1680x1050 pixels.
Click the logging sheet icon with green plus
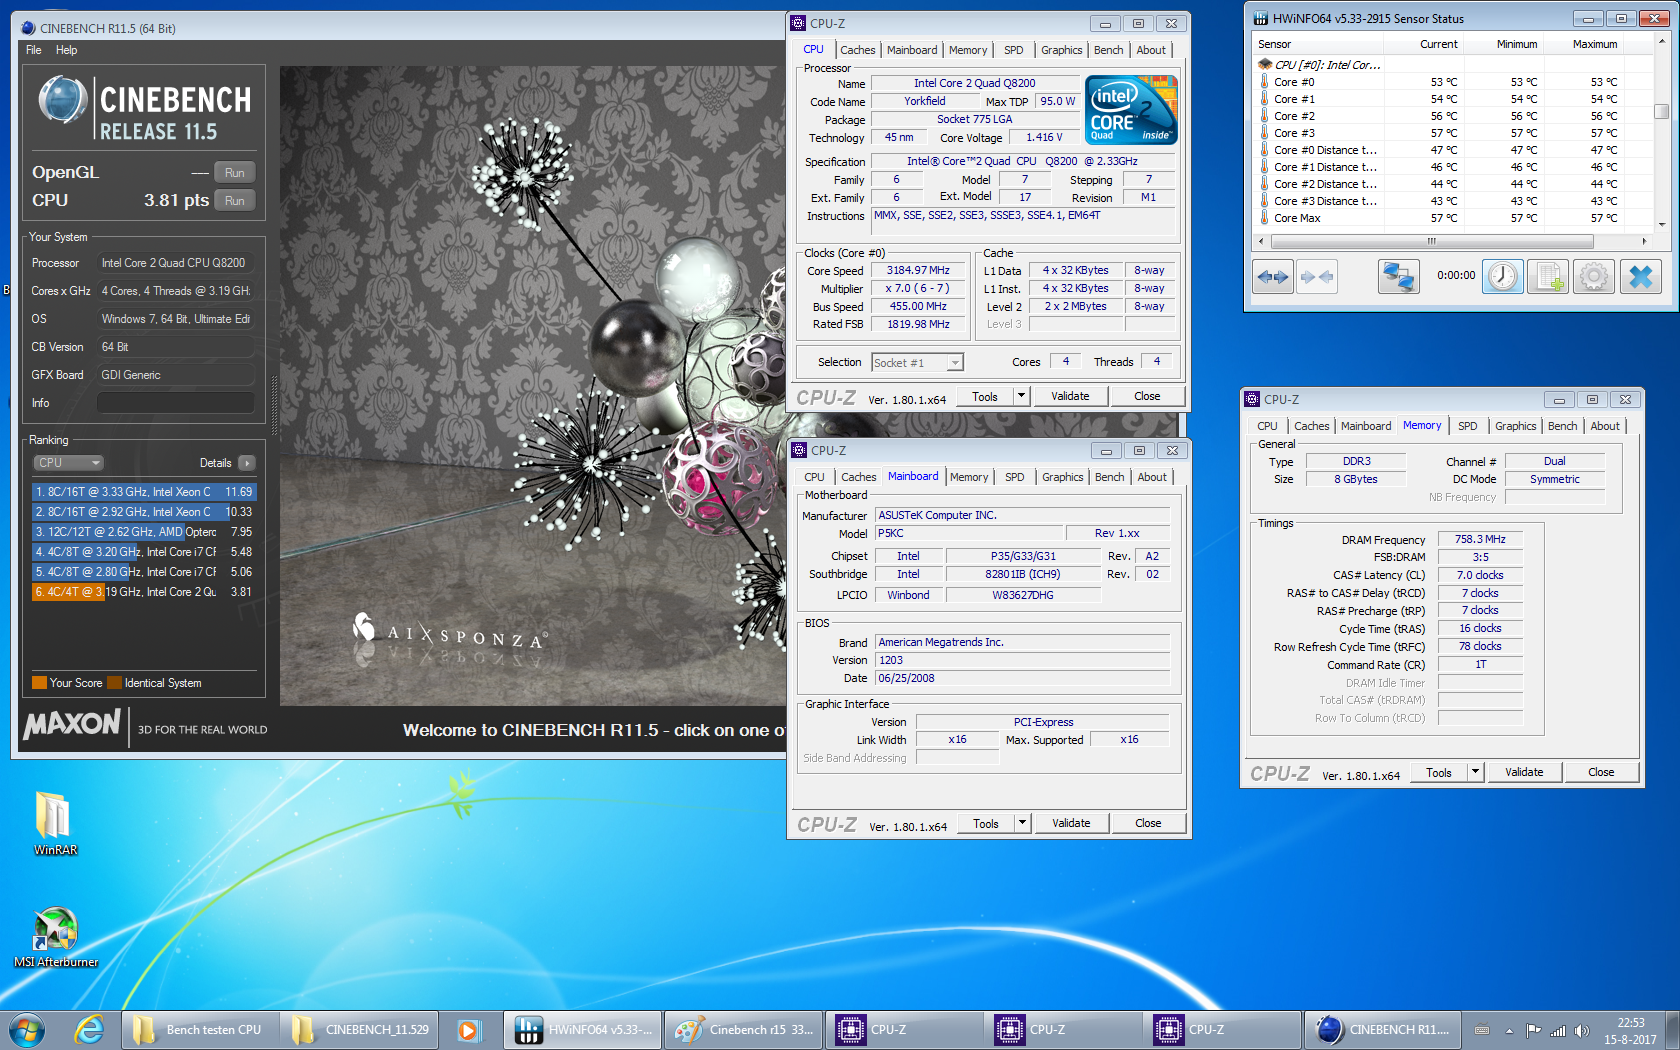click(1548, 277)
